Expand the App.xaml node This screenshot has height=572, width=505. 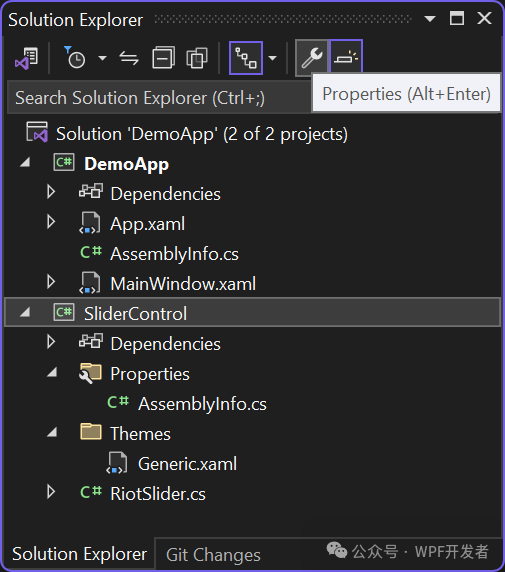pos(51,222)
